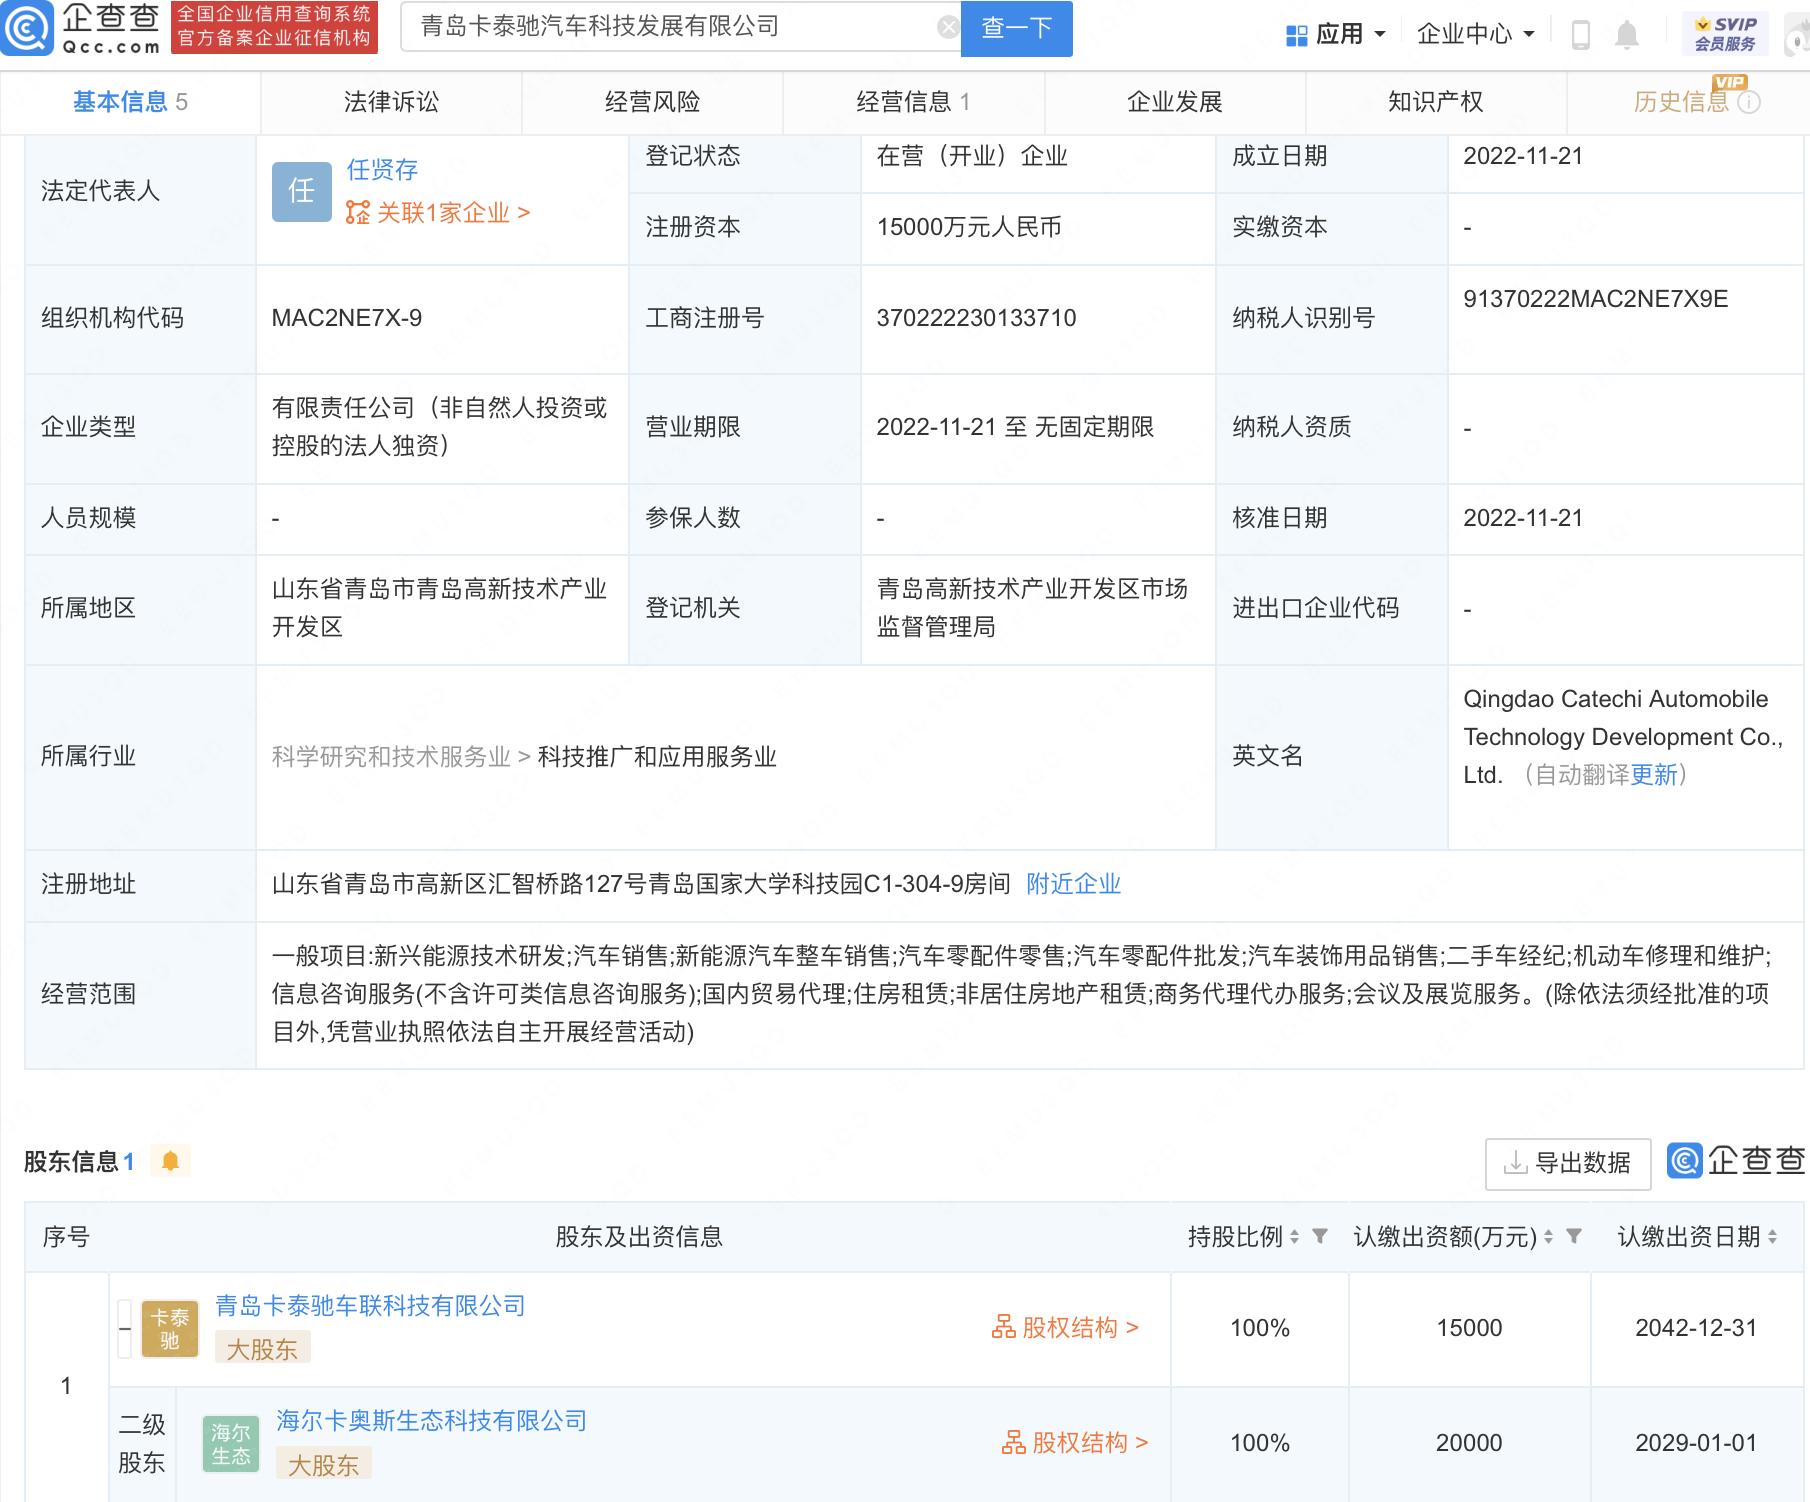Open 股权结构 for 海尔卡奥斯生态
Viewport: 1810px width, 1502px height.
click(x=1075, y=1443)
